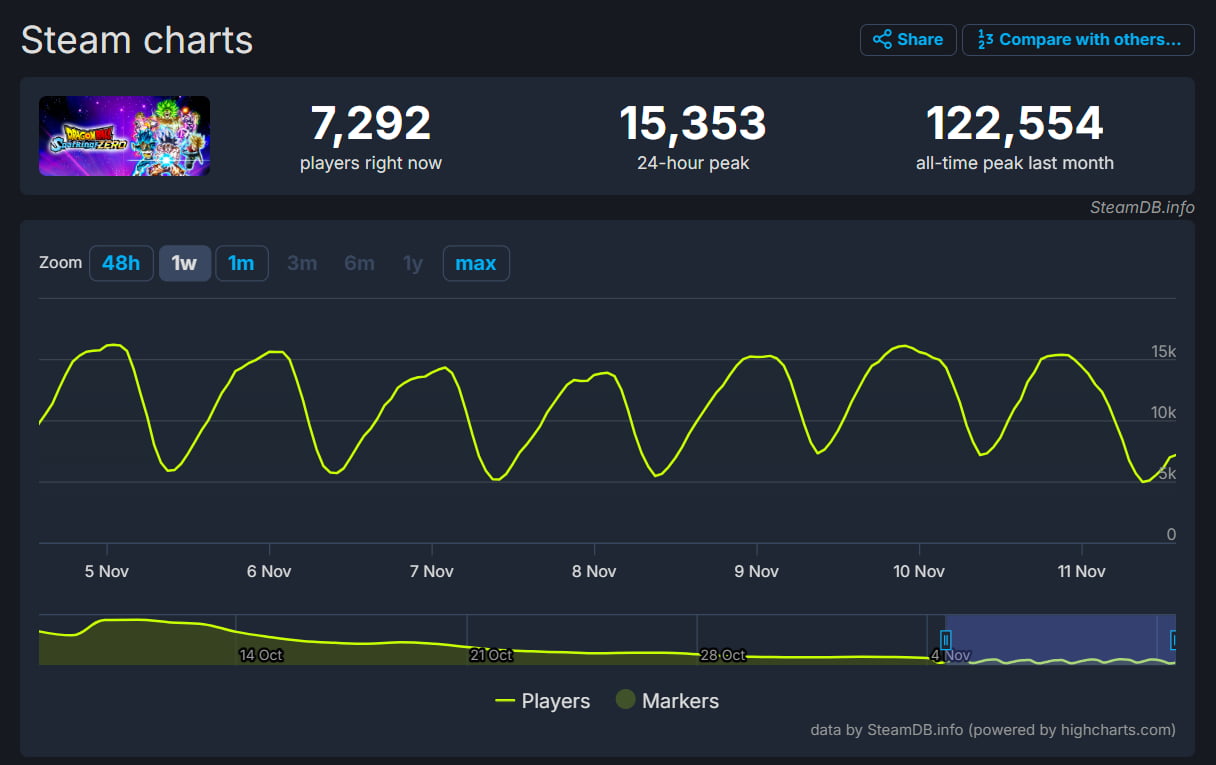
Task: Click the compare icon beside Compare with others
Action: 985,40
